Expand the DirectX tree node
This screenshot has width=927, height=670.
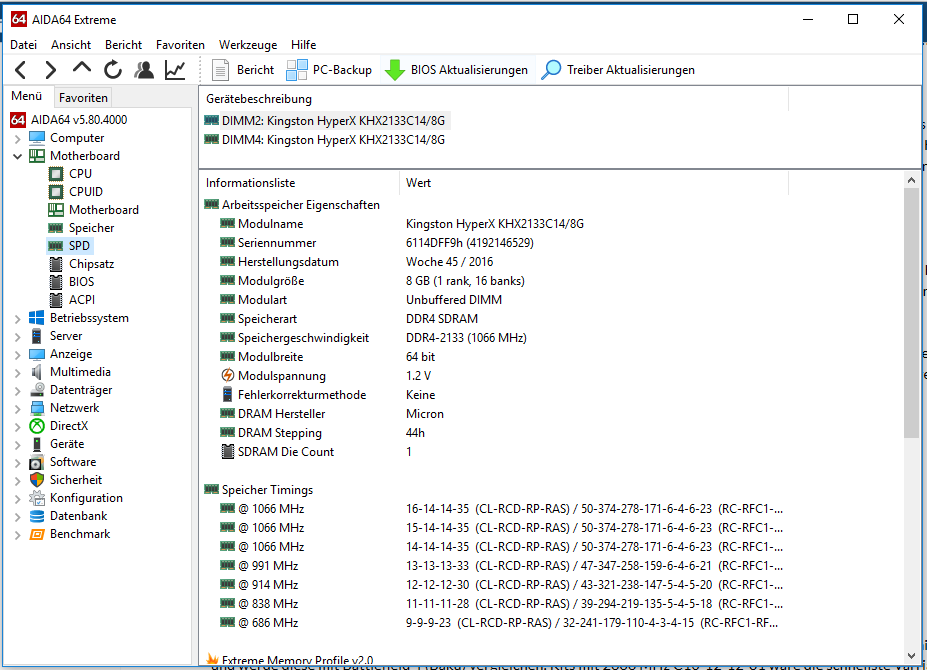tap(17, 427)
